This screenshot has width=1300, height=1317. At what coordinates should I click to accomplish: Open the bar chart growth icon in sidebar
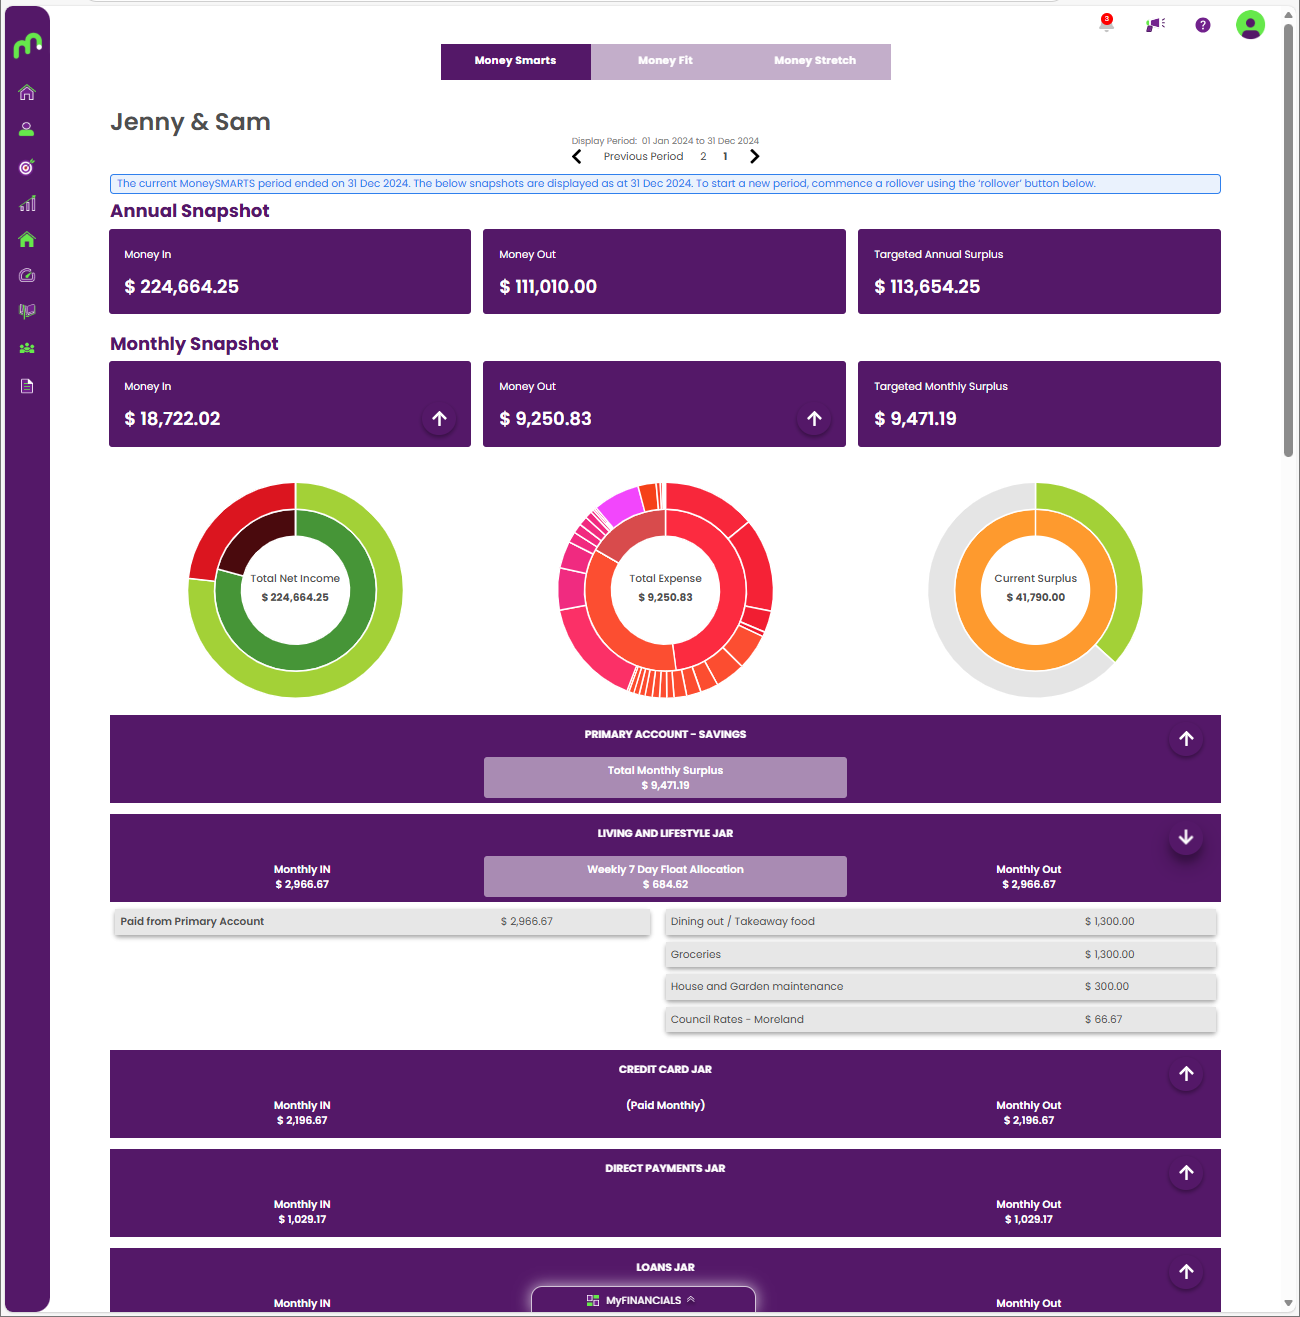27,203
